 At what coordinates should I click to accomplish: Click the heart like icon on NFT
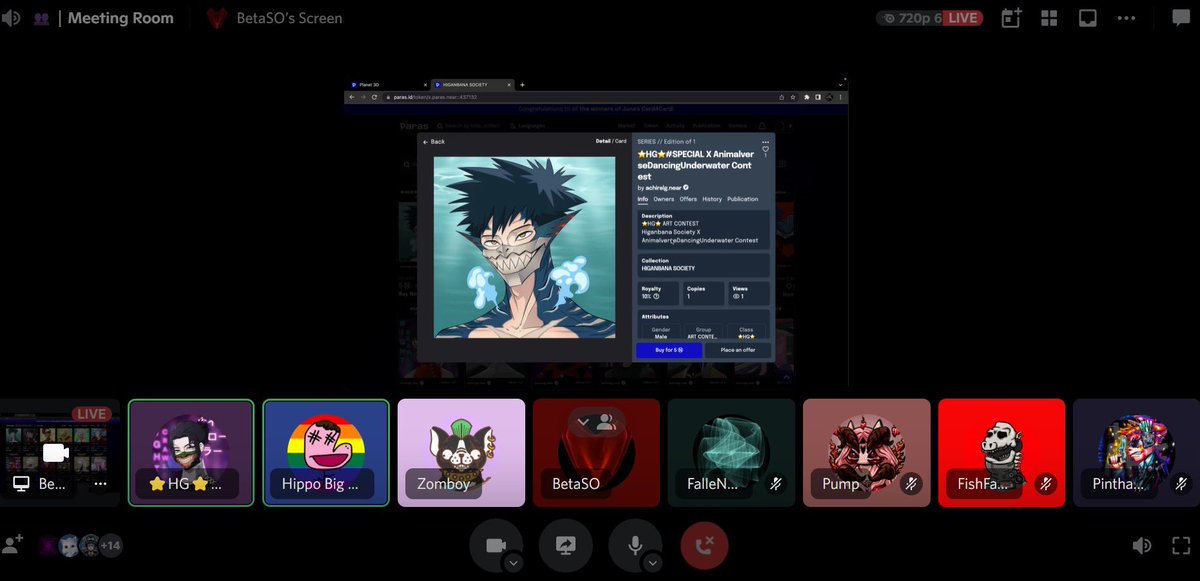tap(766, 150)
